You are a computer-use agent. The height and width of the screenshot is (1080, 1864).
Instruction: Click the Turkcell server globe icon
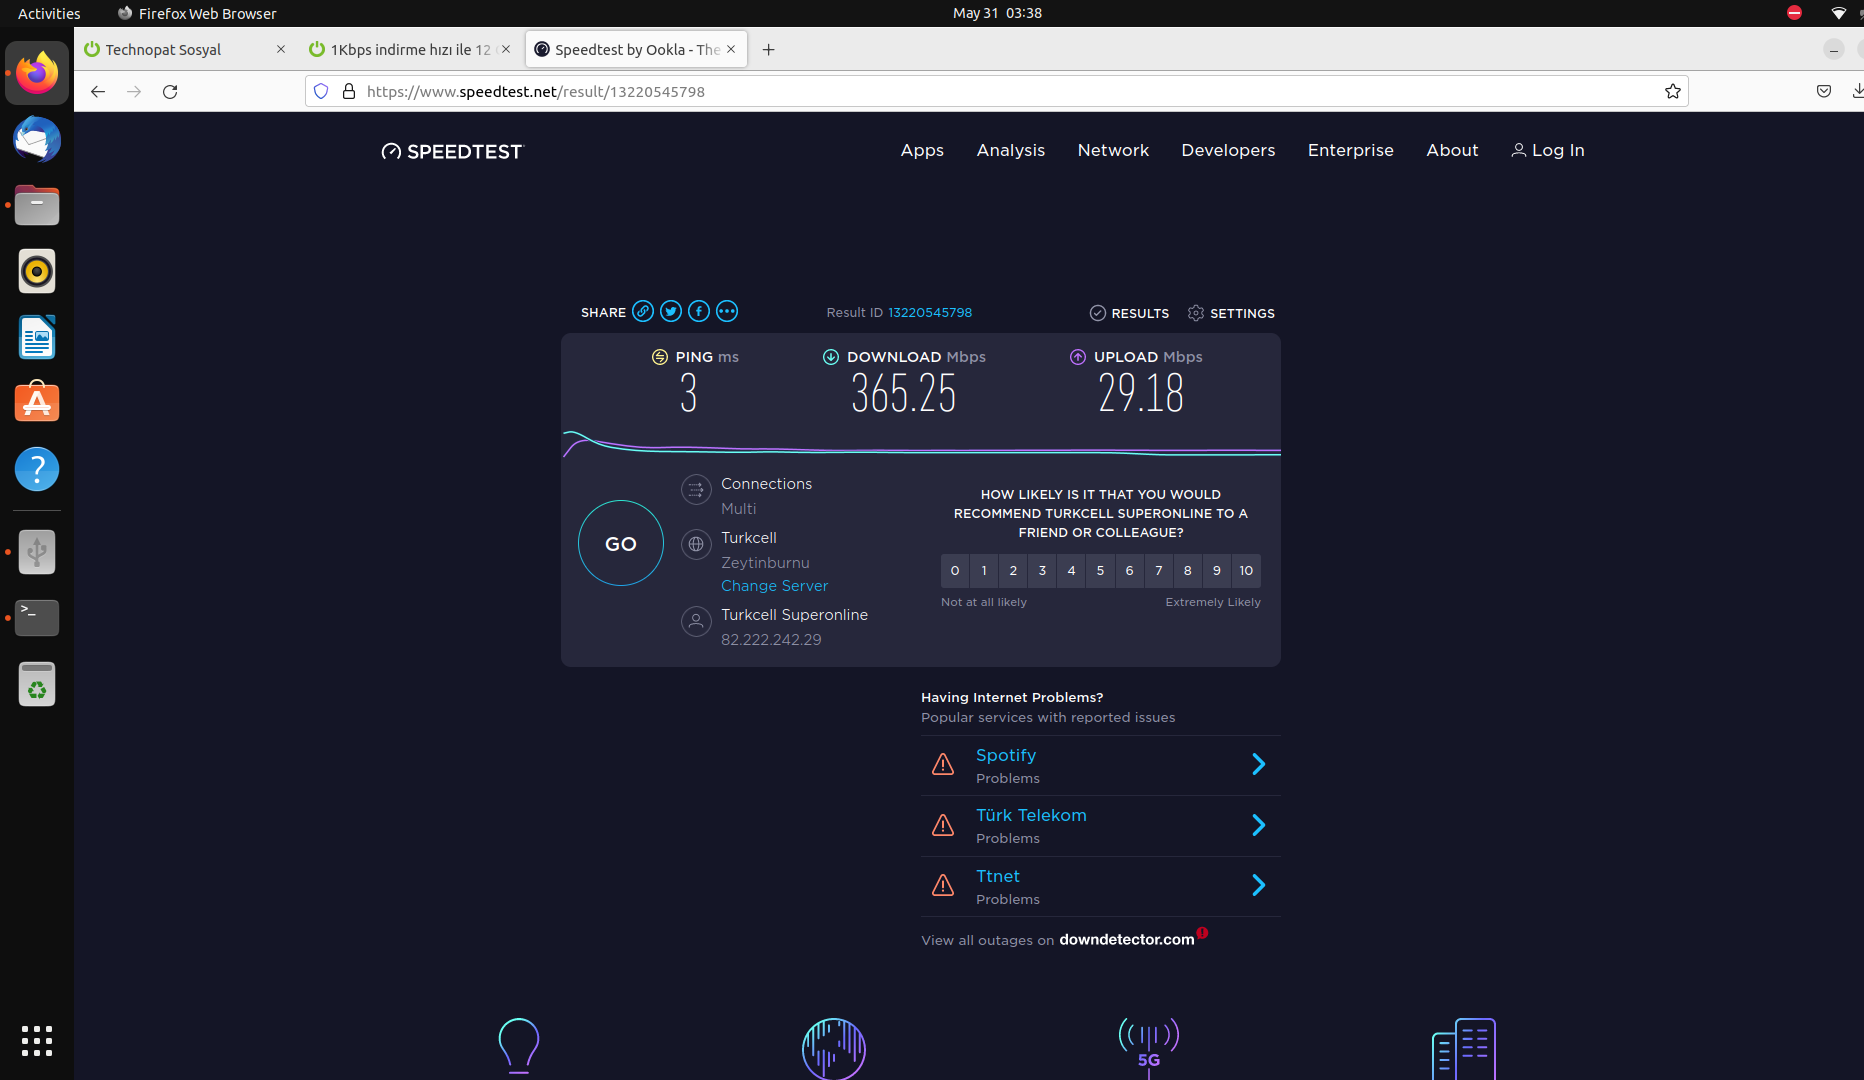[x=696, y=544]
